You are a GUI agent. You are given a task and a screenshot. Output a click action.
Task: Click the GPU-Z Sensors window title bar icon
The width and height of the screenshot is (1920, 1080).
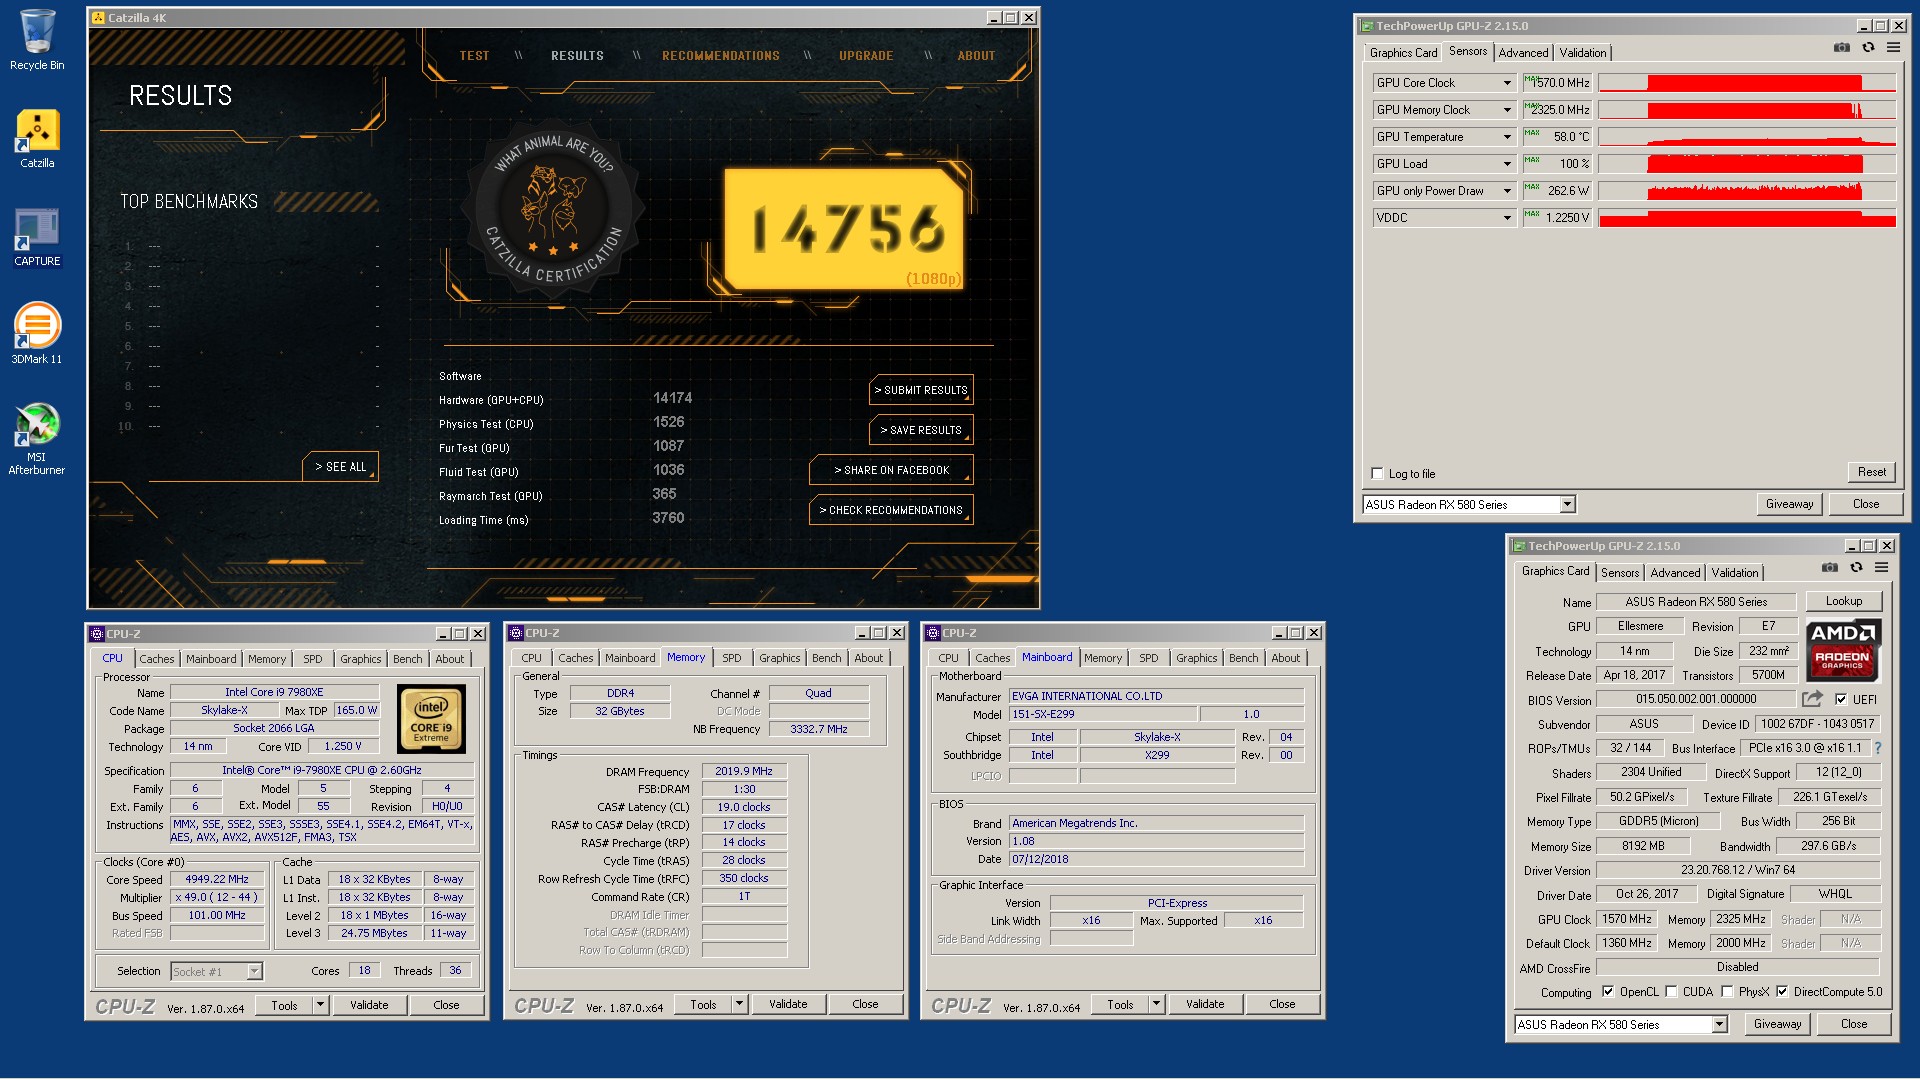pyautogui.click(x=1366, y=26)
